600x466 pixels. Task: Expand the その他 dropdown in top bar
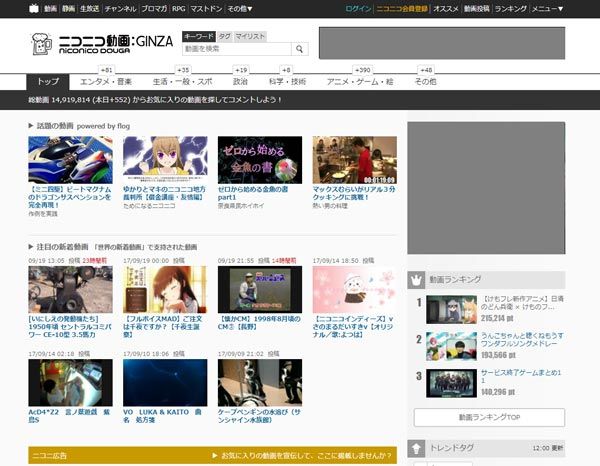[239, 8]
